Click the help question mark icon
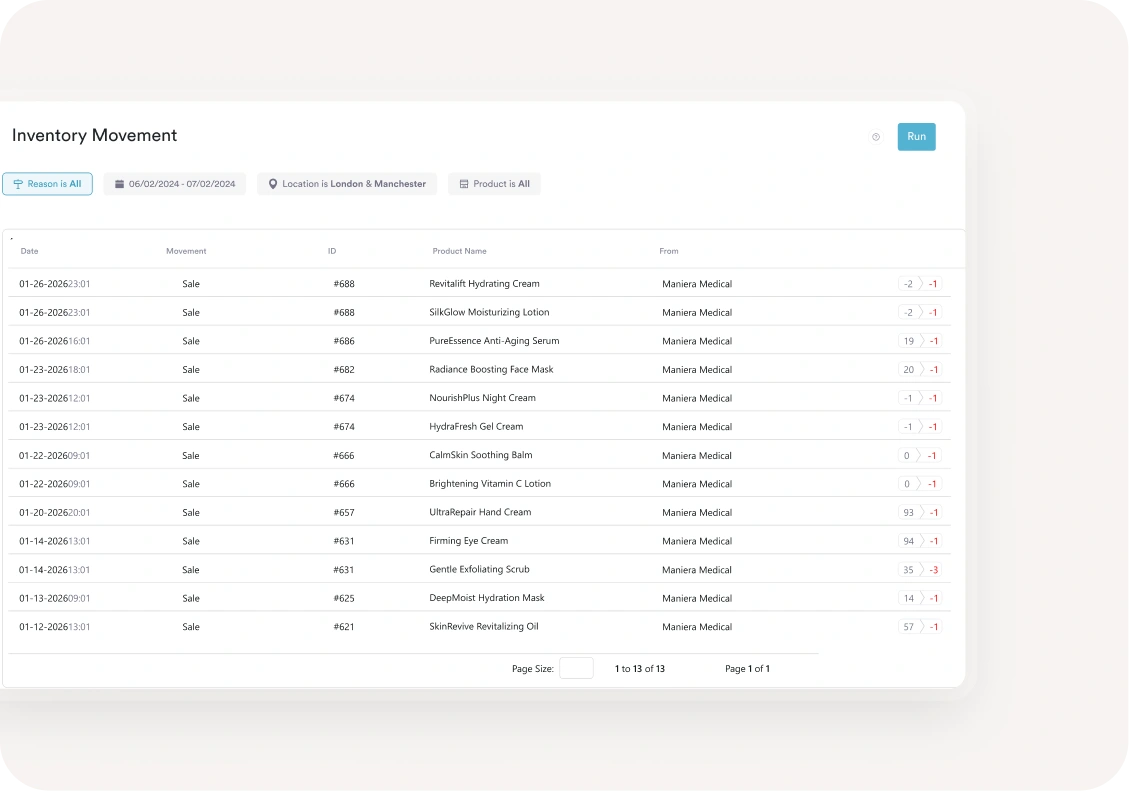The width and height of the screenshot is (1129, 791). [x=876, y=137]
